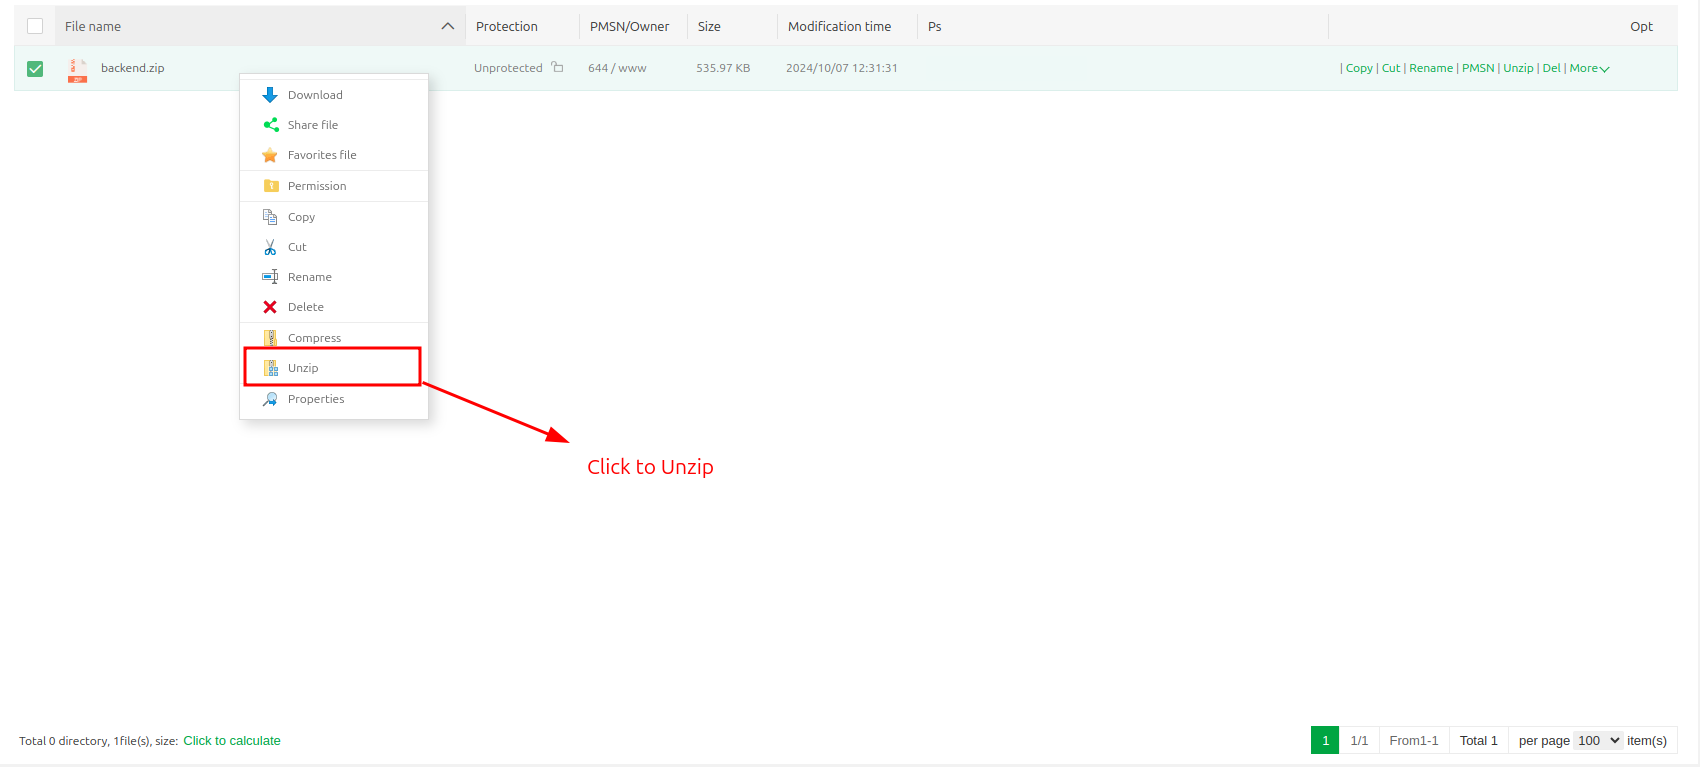The width and height of the screenshot is (1700, 767).
Task: Click the Copy pages icon in menu
Action: point(270,217)
